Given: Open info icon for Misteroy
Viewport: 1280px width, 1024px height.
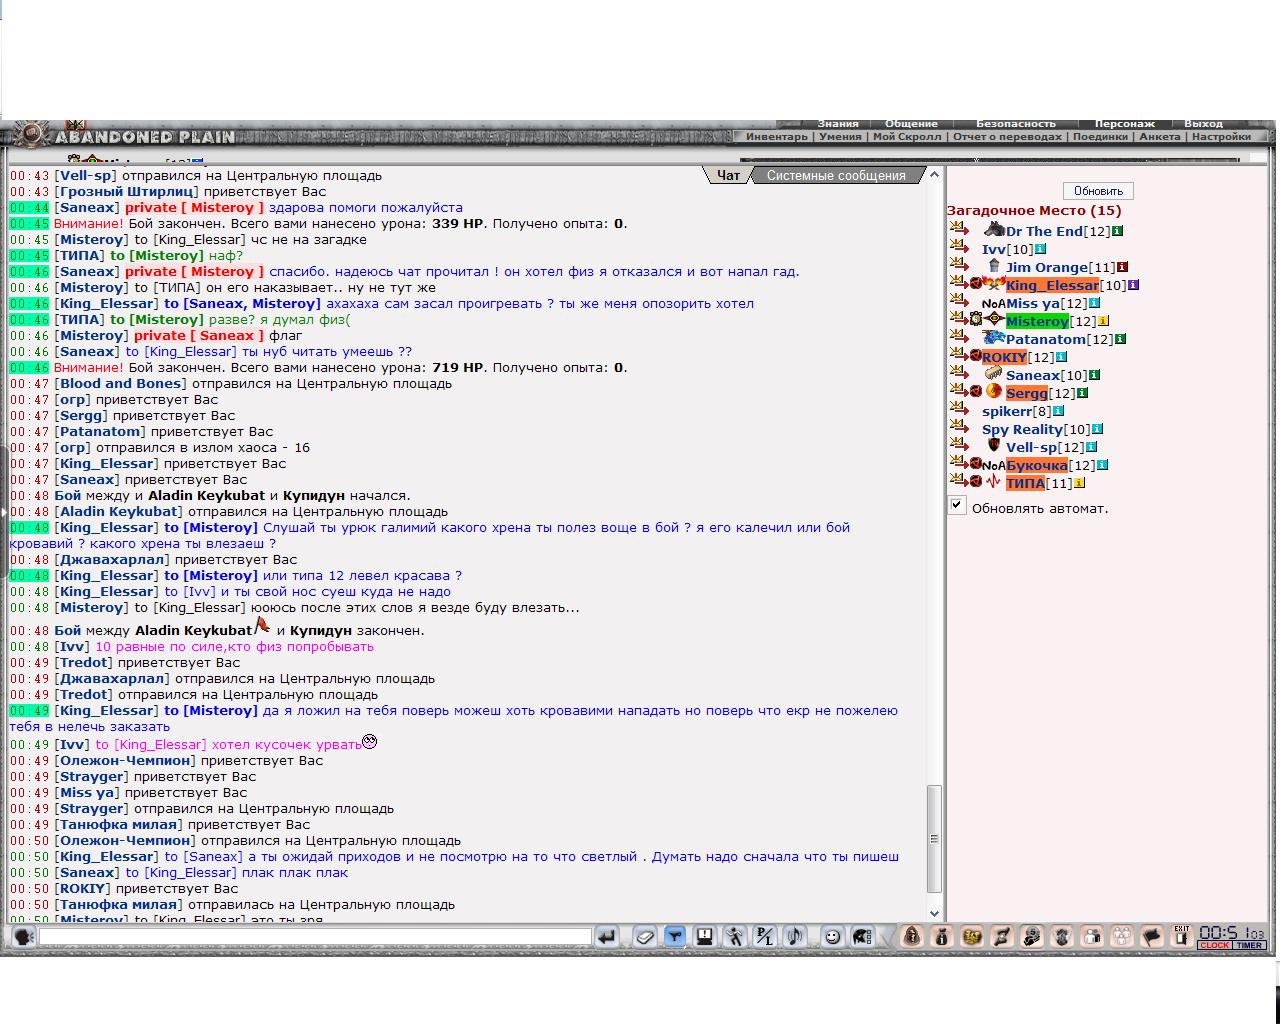Looking at the screenshot, I should pyautogui.click(x=1104, y=321).
